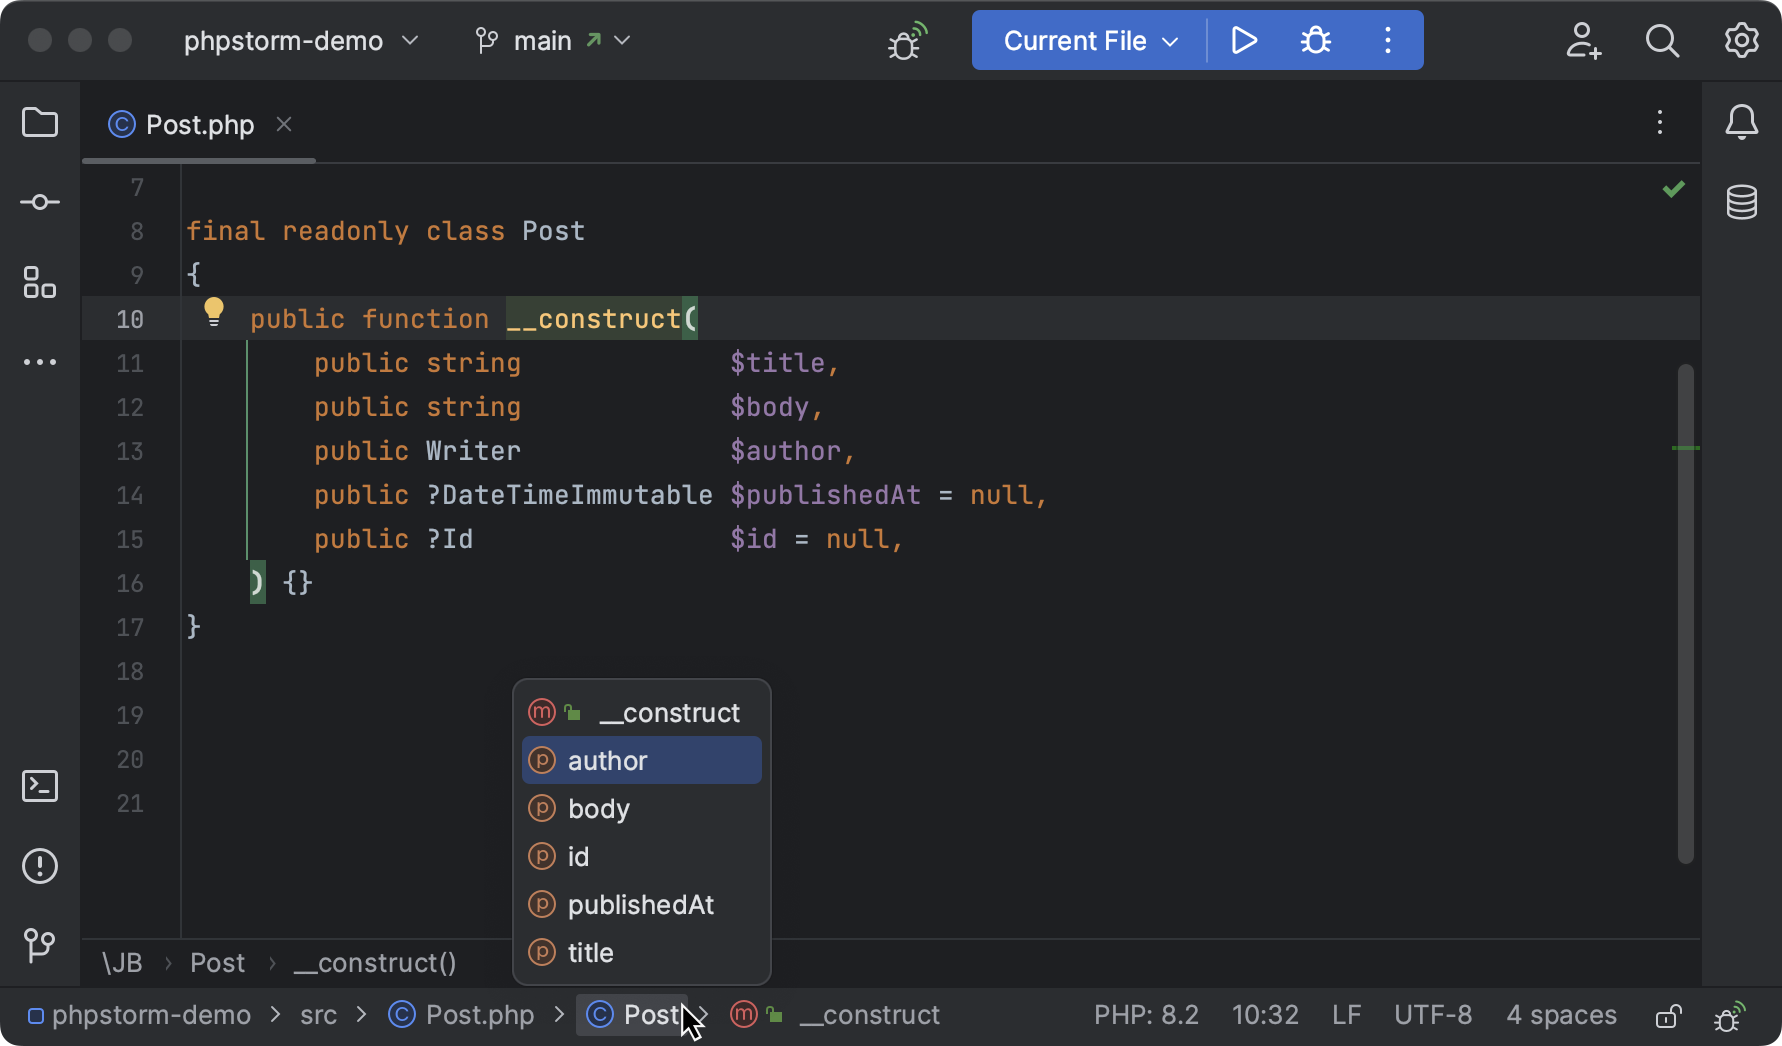Viewport: 1782px width, 1046px height.
Task: Click the intention light bulb on line 10
Action: point(214,313)
